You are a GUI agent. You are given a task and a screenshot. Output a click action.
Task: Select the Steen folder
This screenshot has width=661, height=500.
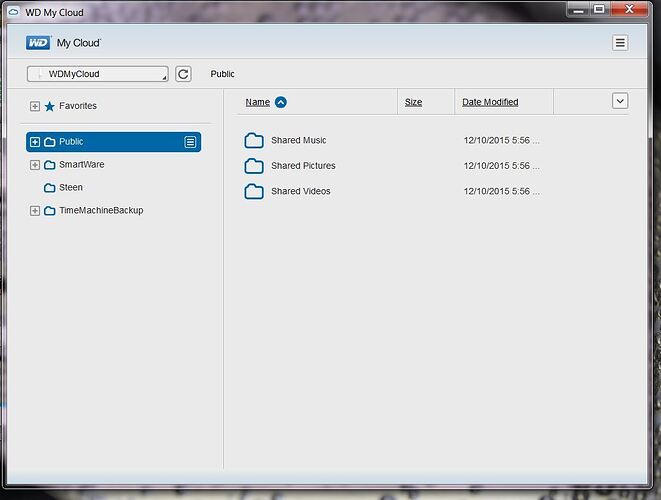tap(71, 187)
